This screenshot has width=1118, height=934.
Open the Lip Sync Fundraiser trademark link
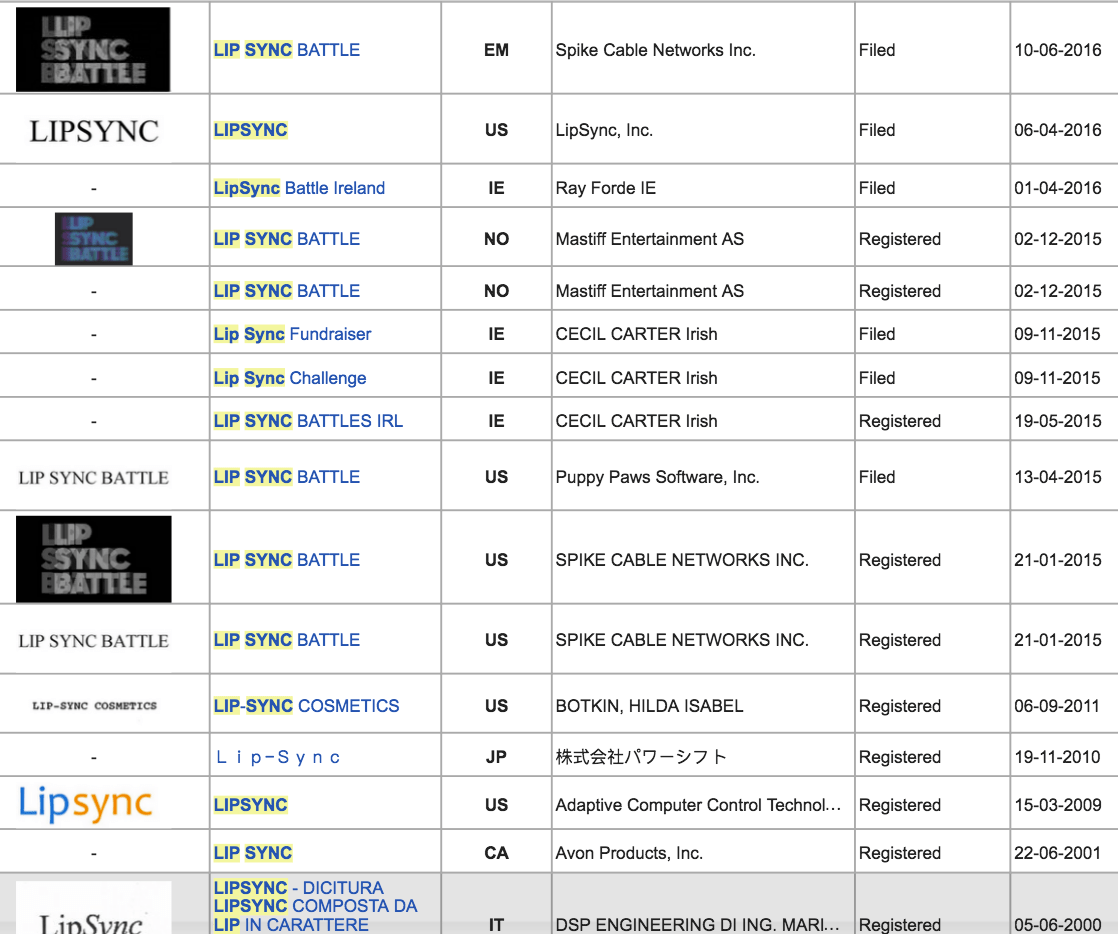tap(292, 334)
